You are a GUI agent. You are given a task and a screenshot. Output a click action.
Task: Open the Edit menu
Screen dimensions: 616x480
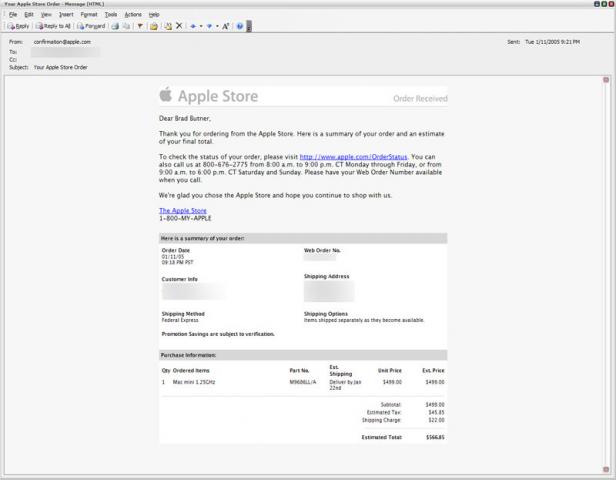29,15
